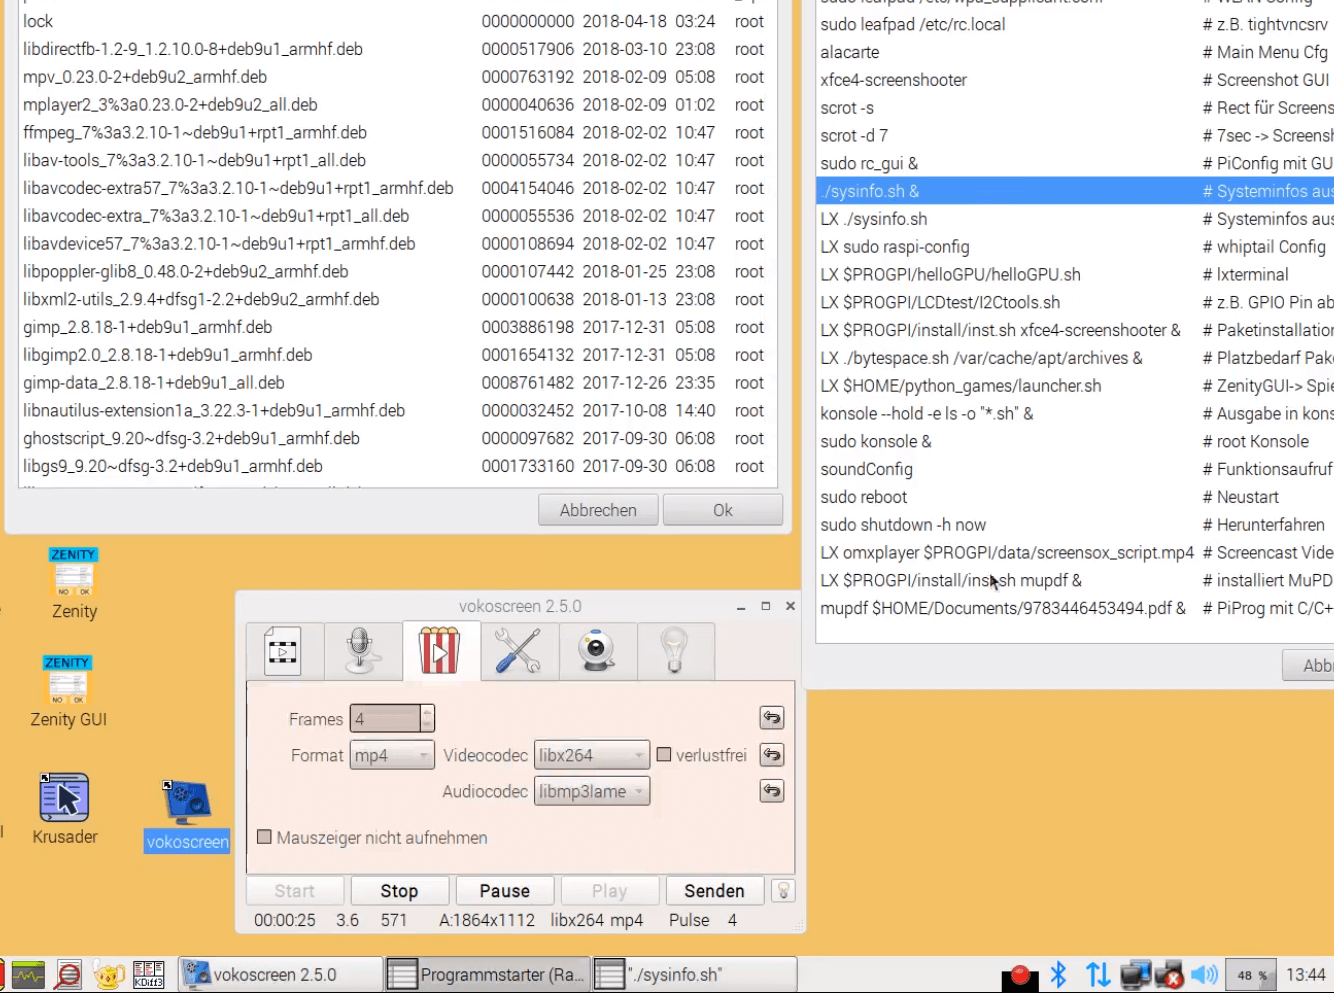Increase Frames using the spinbox arrow

(x=428, y=713)
